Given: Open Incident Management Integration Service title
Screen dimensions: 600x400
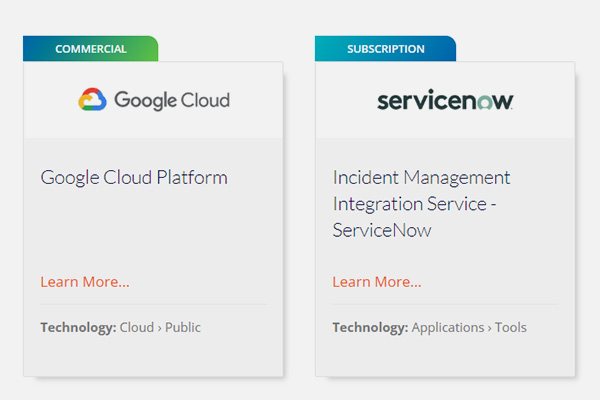Looking at the screenshot, I should tap(421, 204).
